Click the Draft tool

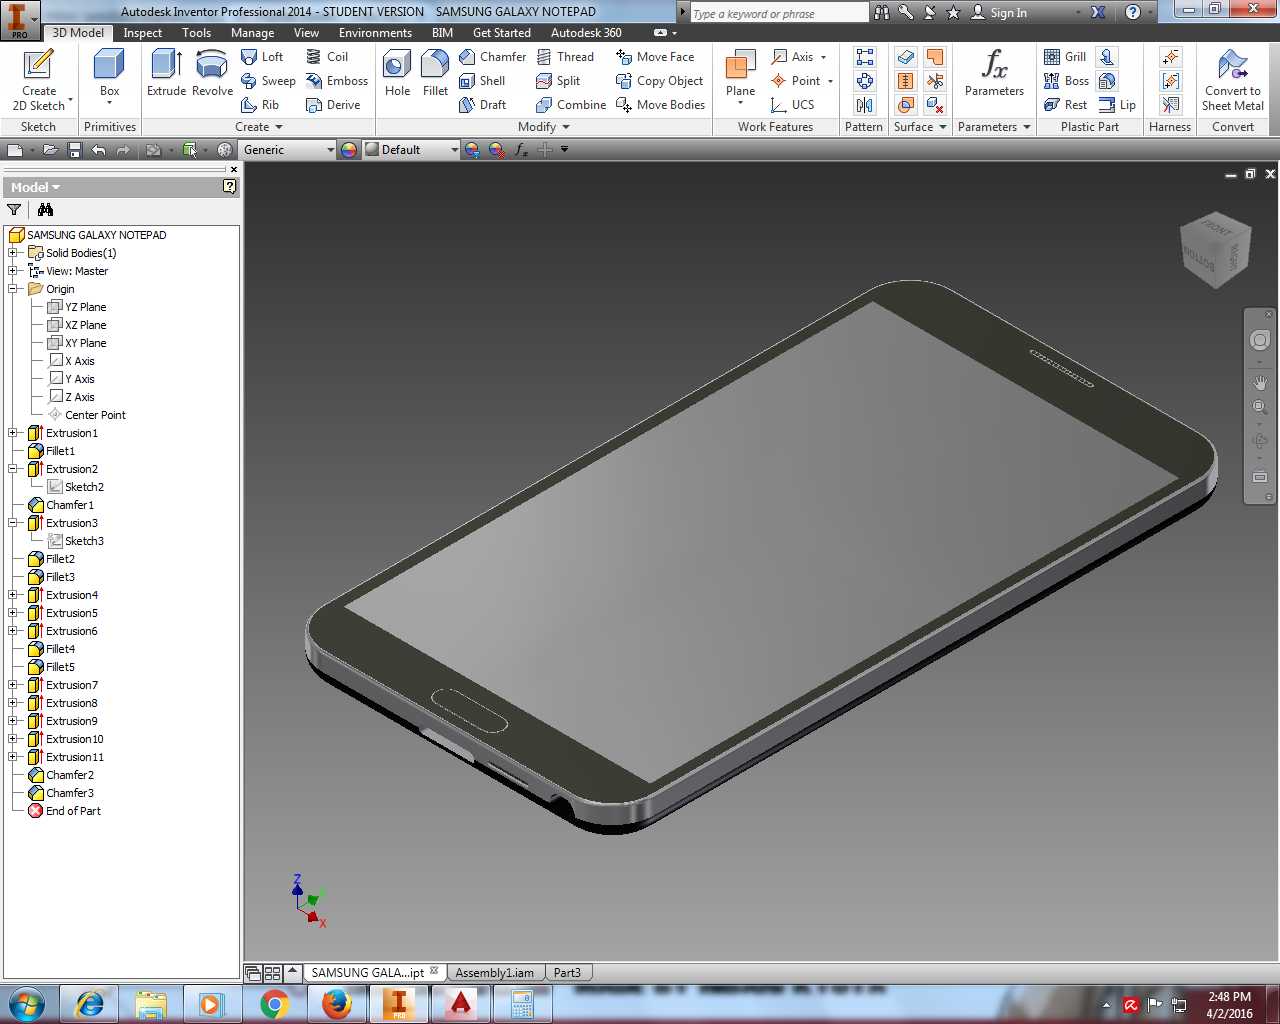[482, 105]
